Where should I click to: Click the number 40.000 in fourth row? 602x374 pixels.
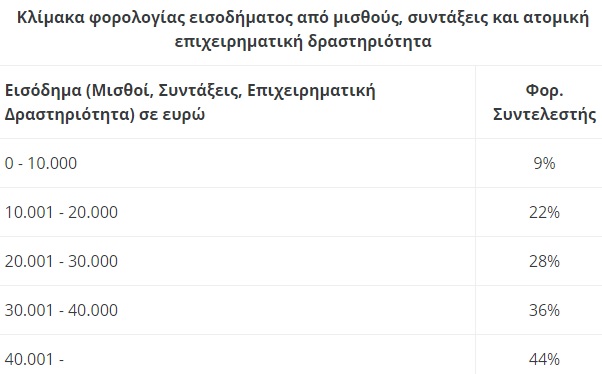(93, 310)
